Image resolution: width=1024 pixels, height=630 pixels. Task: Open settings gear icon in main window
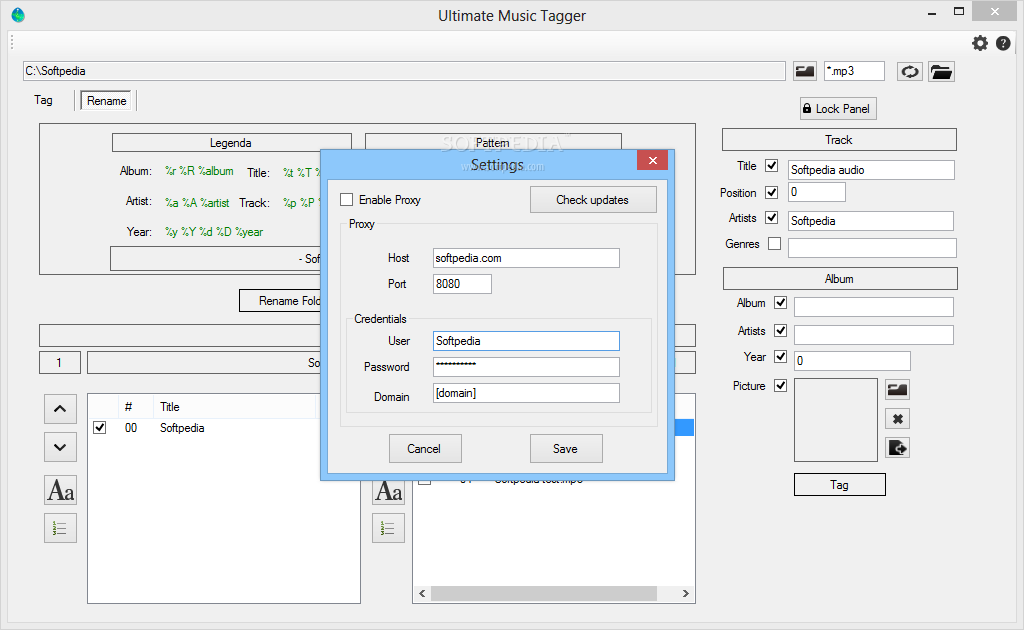pos(980,43)
